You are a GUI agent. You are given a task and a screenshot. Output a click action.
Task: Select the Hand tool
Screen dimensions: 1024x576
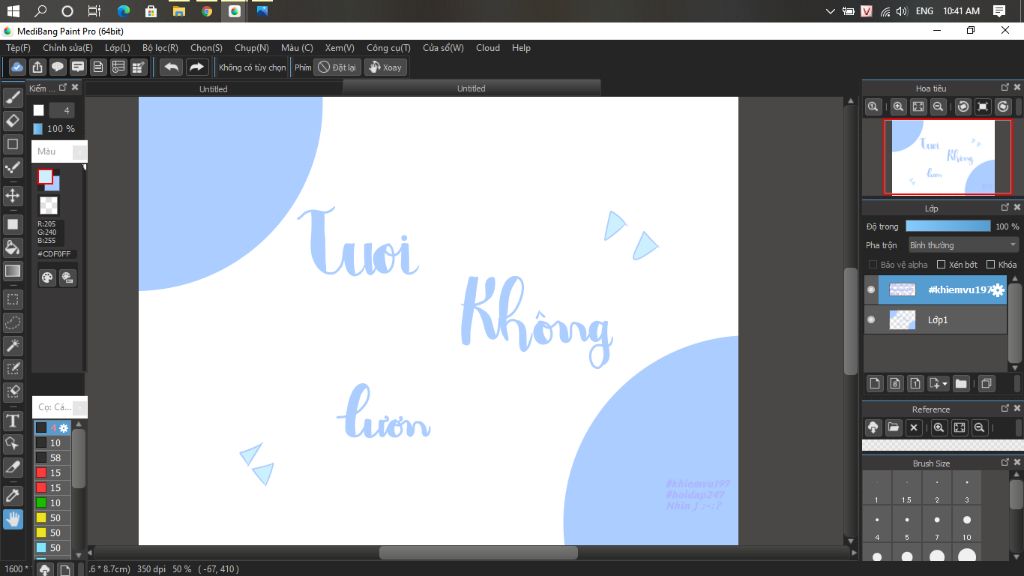pos(12,519)
